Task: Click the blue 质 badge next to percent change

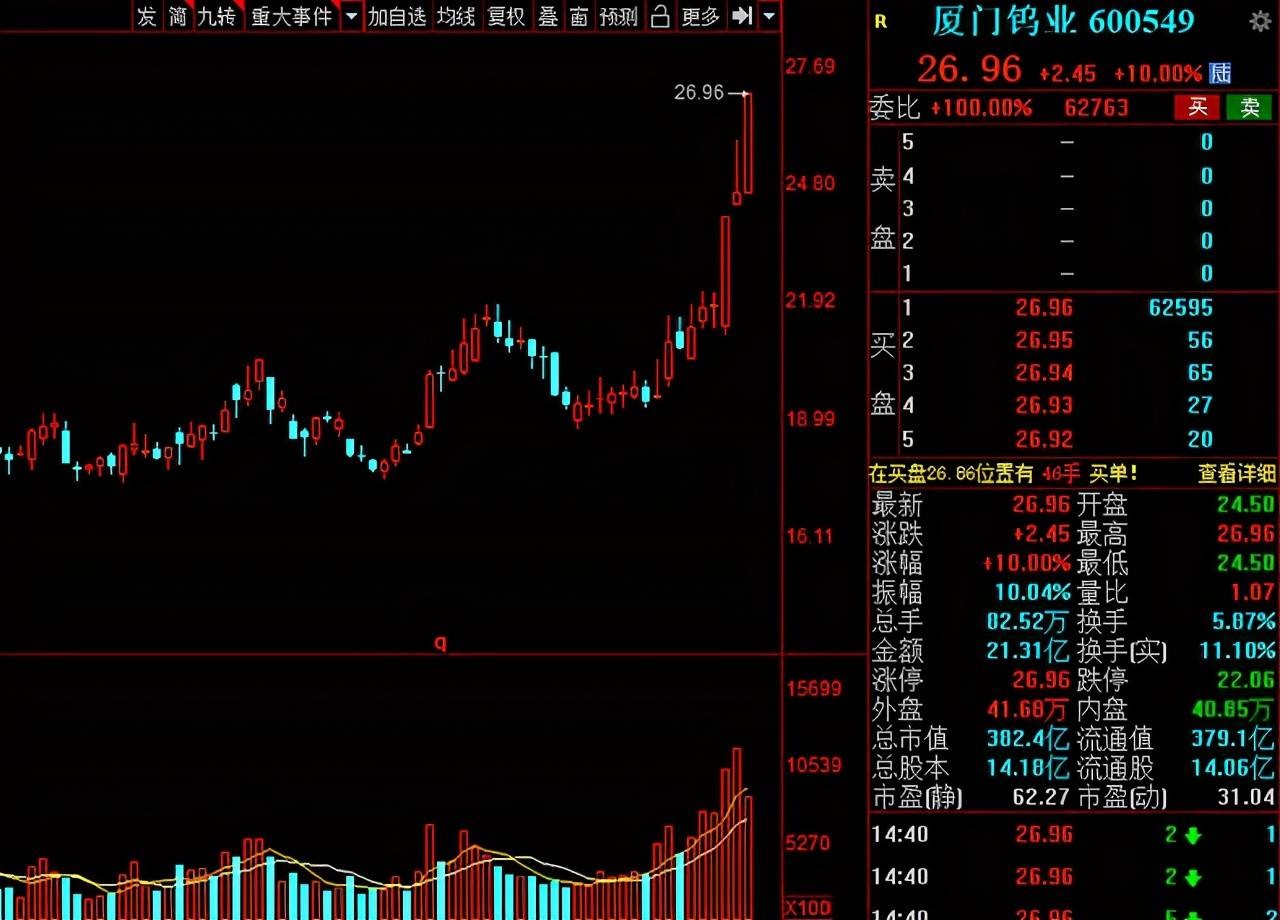Action: pyautogui.click(x=1220, y=73)
